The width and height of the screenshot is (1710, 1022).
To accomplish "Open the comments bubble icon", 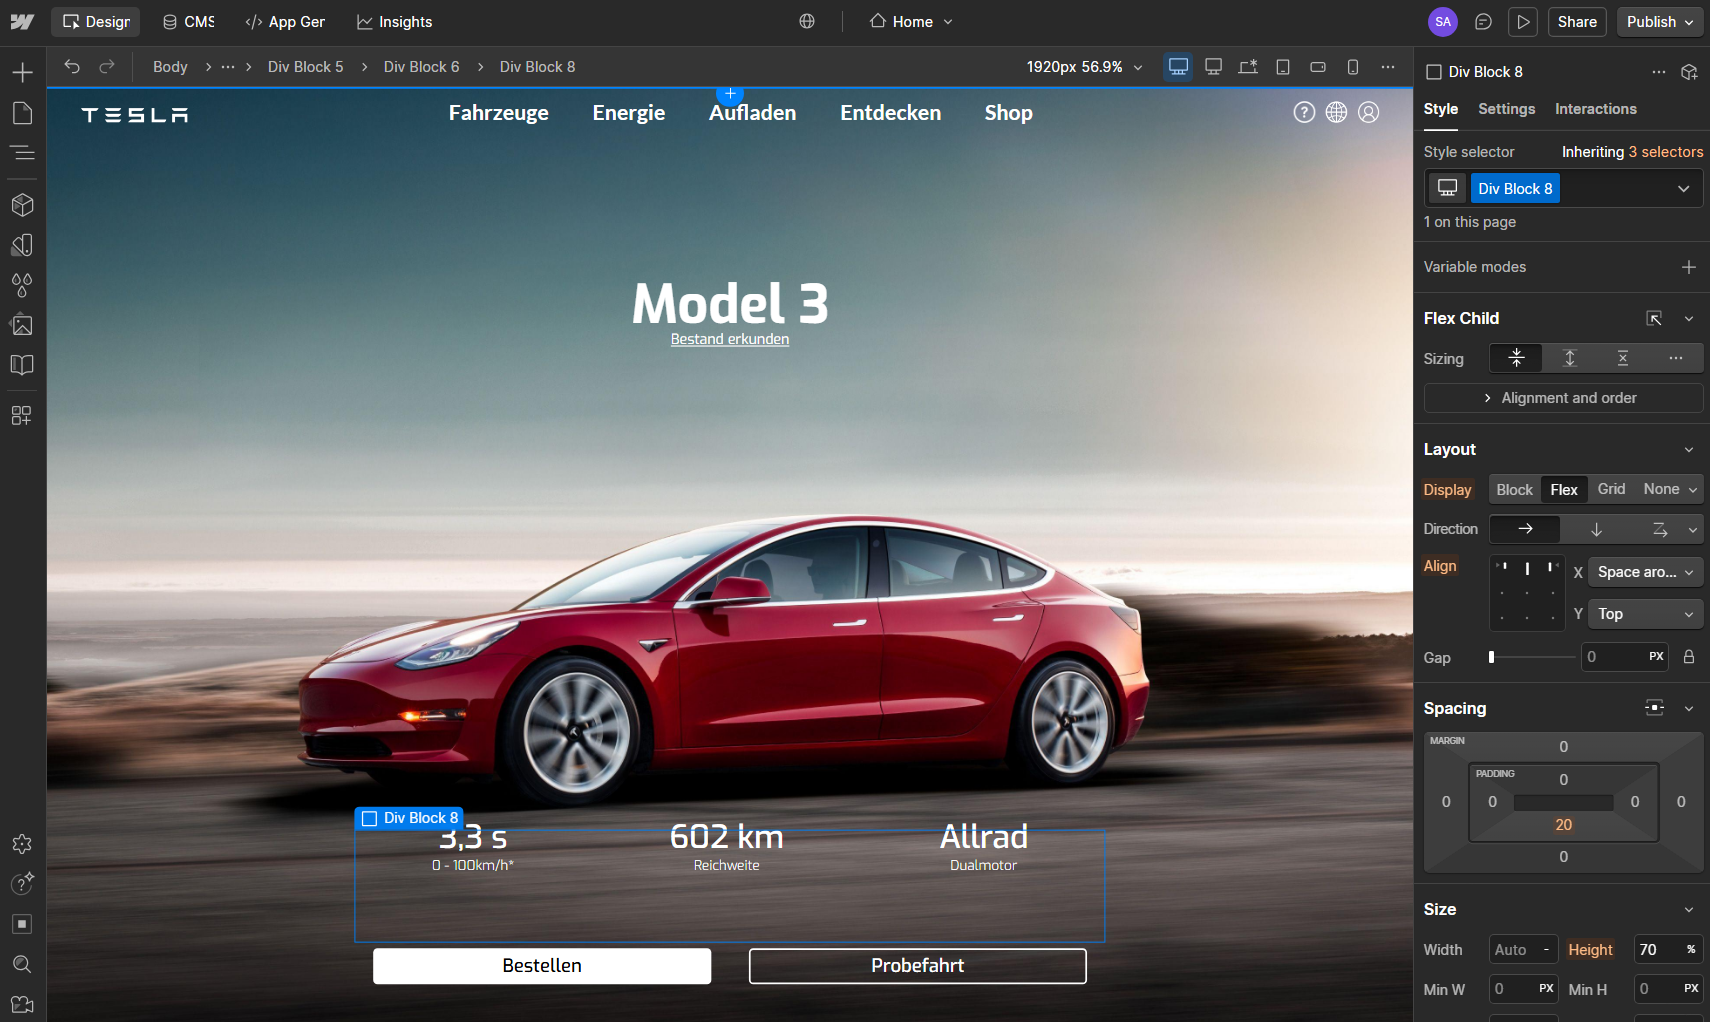I will coord(1483,22).
